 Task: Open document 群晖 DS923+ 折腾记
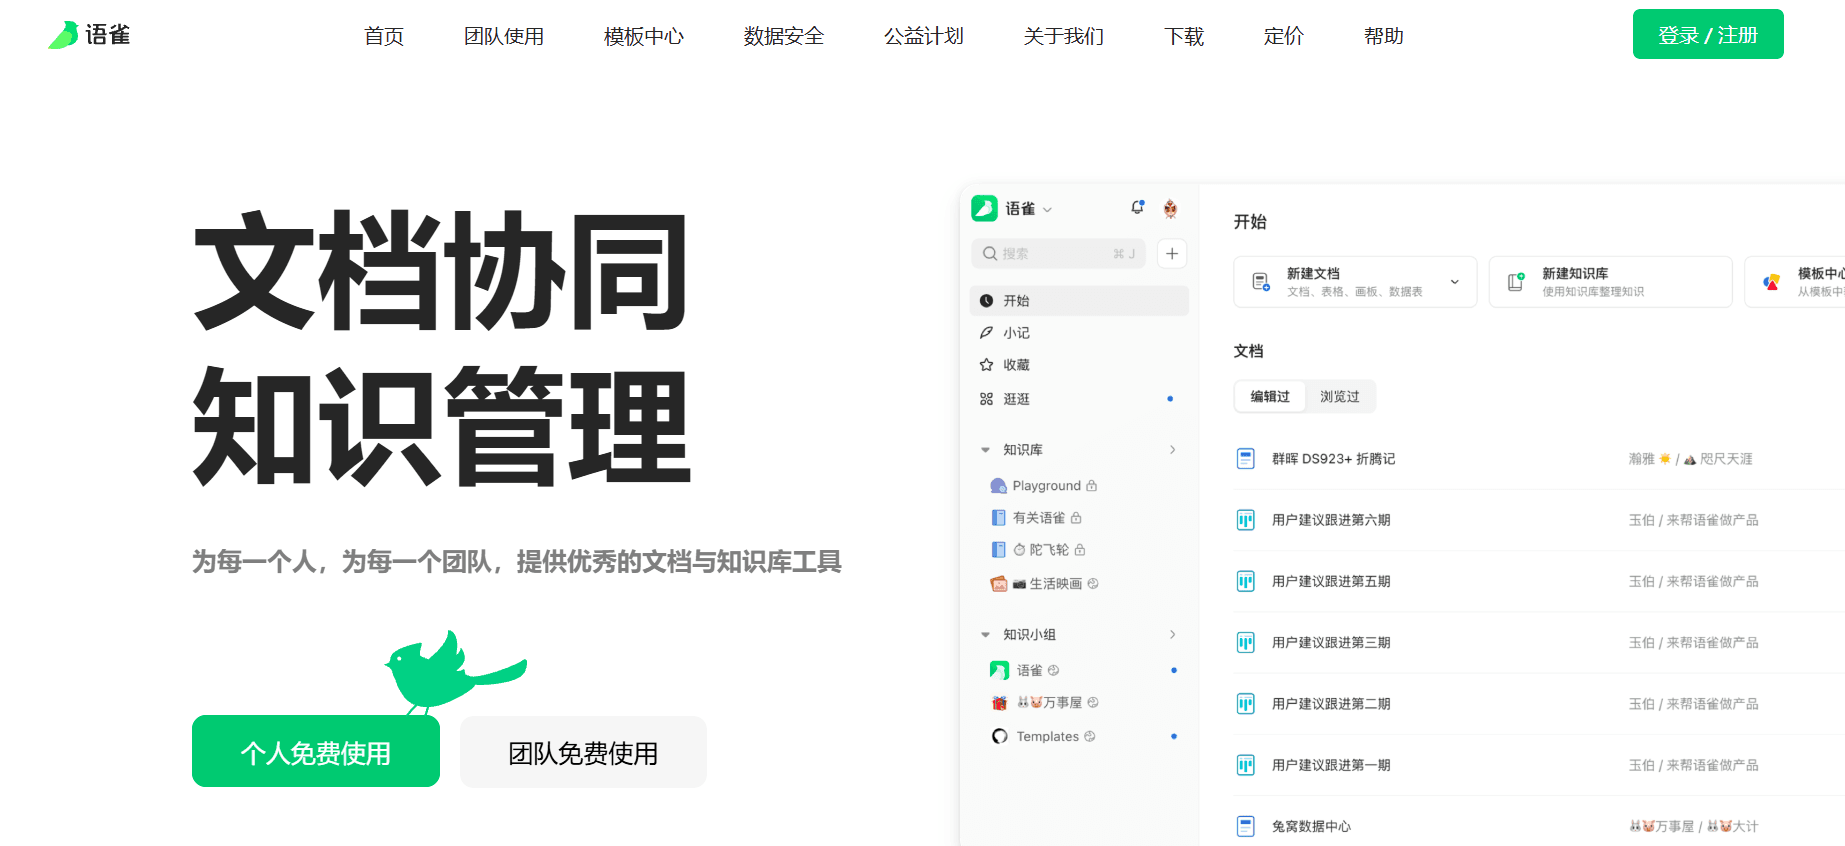pyautogui.click(x=1334, y=459)
